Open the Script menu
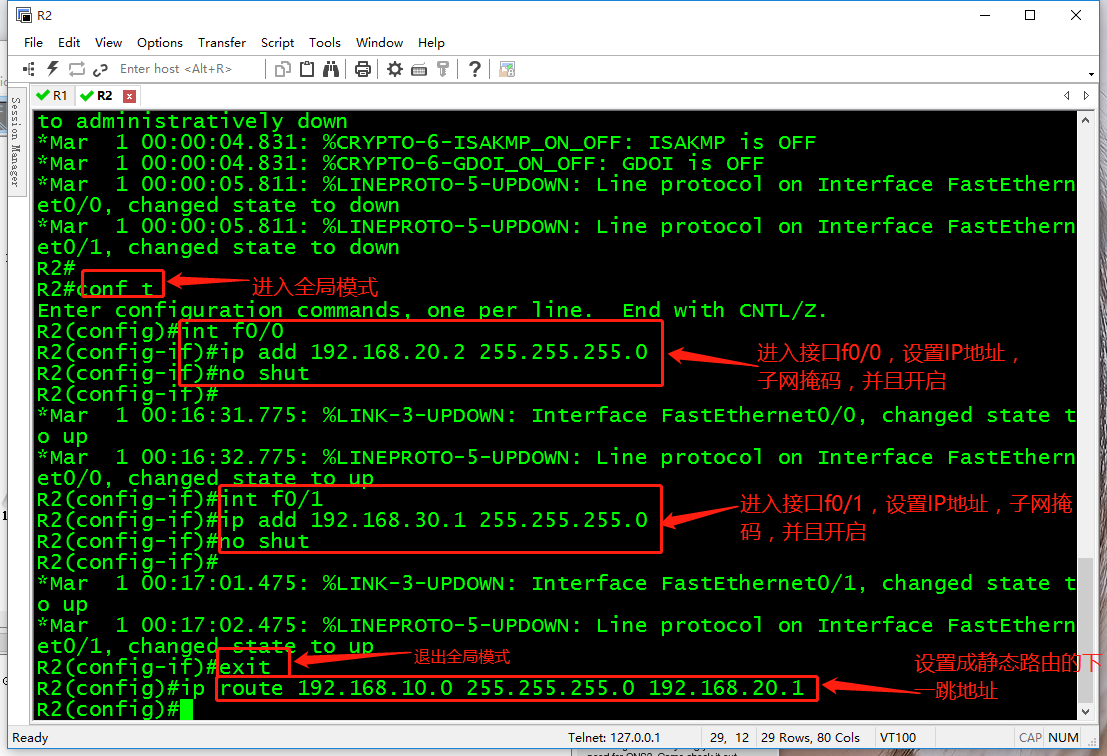This screenshot has height=756, width=1107. (x=277, y=42)
